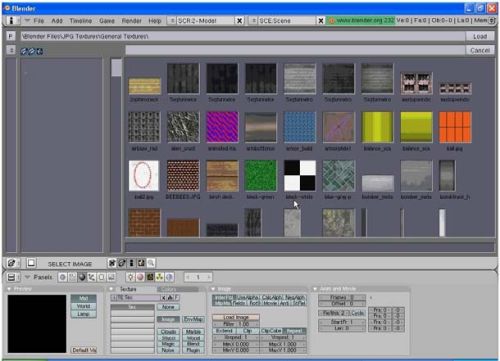This screenshot has height=361, width=500.
Task: Open the World buttons globe icon
Action: [x=170, y=277]
